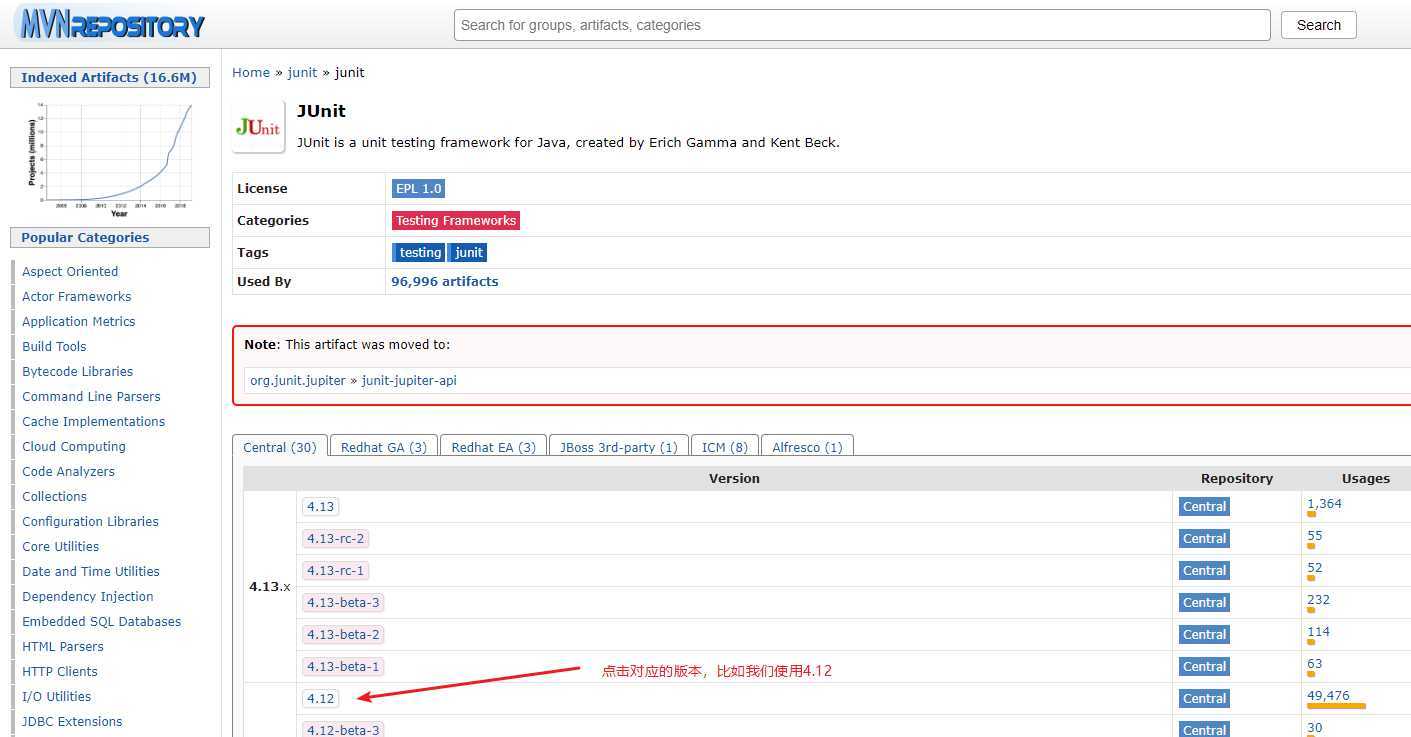
Task: Switch to the JBoss 3rd-party (1) tab
Action: (618, 447)
